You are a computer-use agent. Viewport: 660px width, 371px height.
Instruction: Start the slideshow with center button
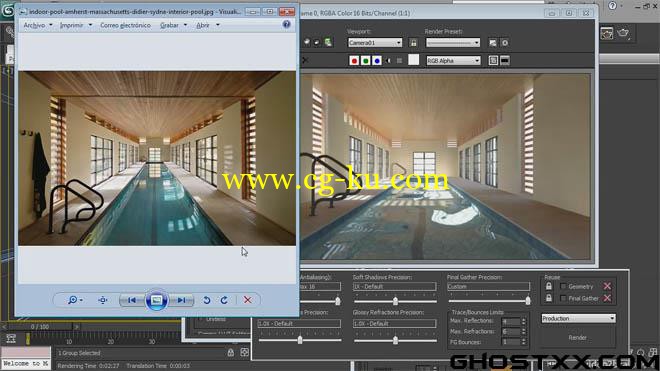point(157,300)
